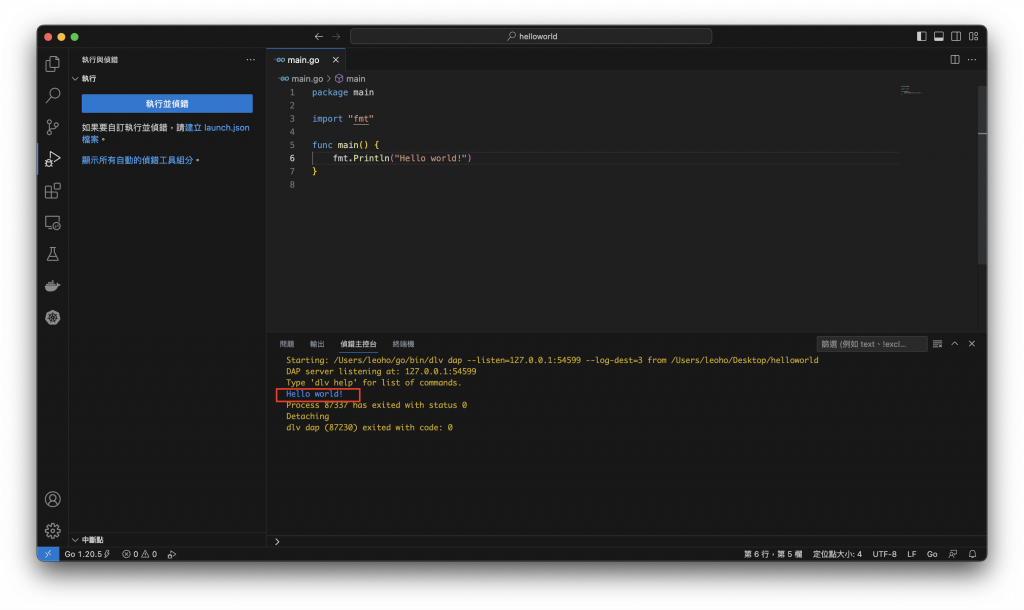This screenshot has width=1024, height=610.
Task: Open the Explorer files icon in activity bar
Action: (x=53, y=63)
